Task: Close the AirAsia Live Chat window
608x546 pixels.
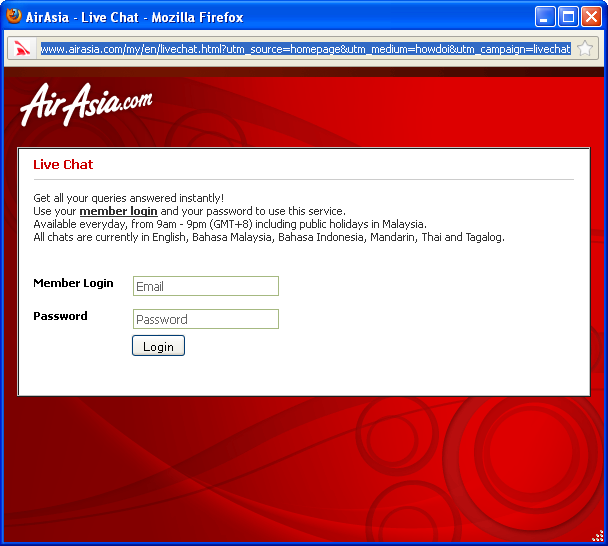Action: 591,17
